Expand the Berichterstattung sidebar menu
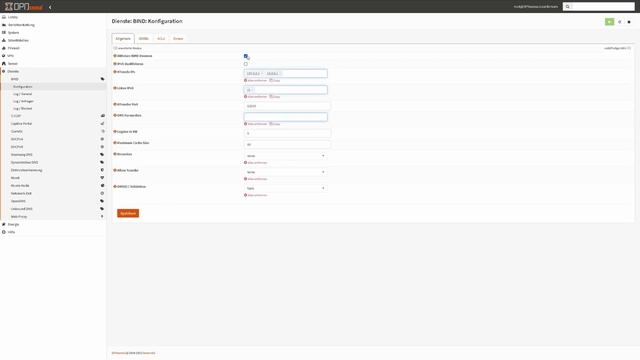This screenshot has width=640, height=360. pyautogui.click(x=21, y=25)
